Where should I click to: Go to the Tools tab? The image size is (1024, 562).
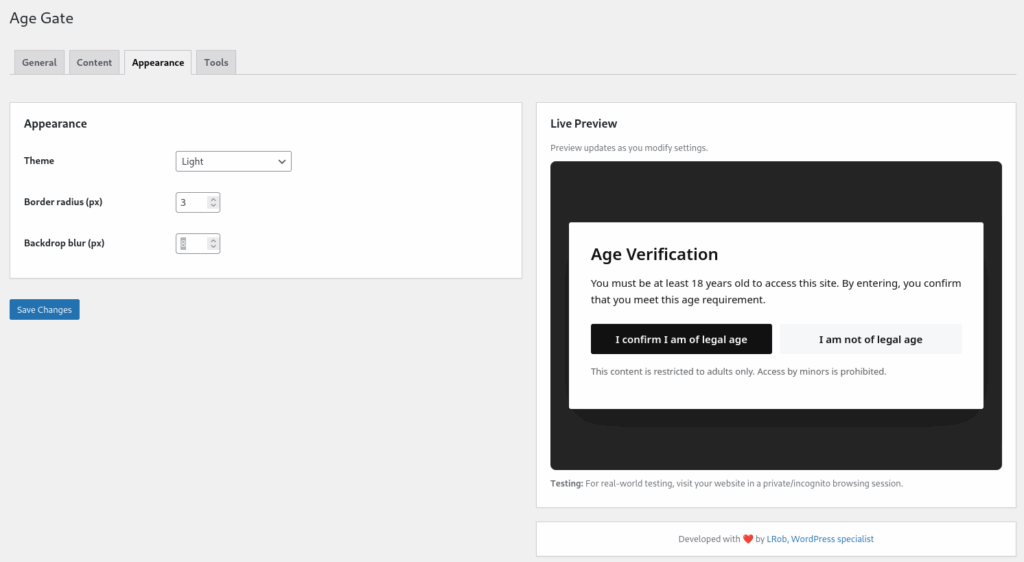point(216,62)
